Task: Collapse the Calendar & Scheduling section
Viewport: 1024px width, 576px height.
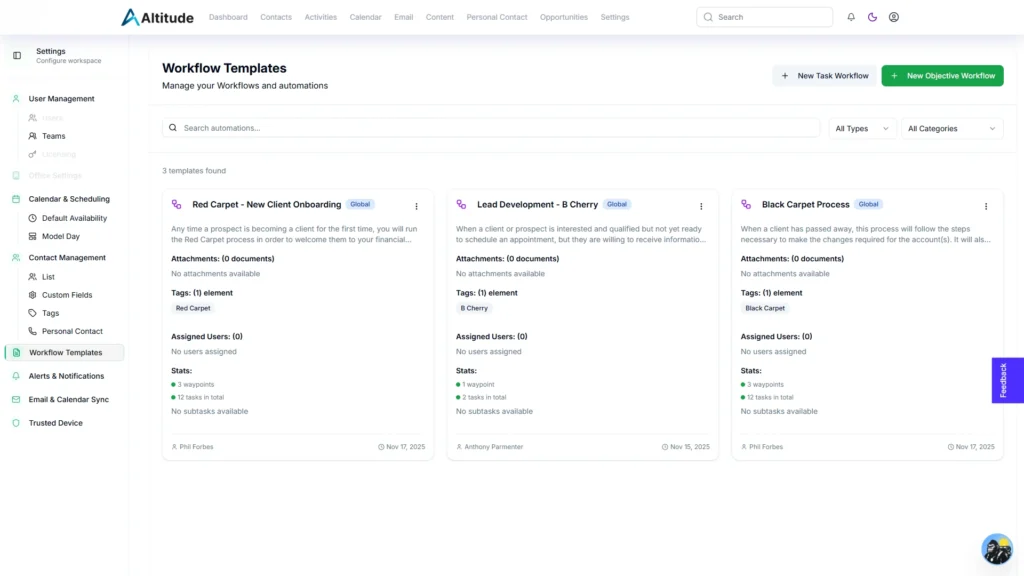Action: [x=68, y=199]
